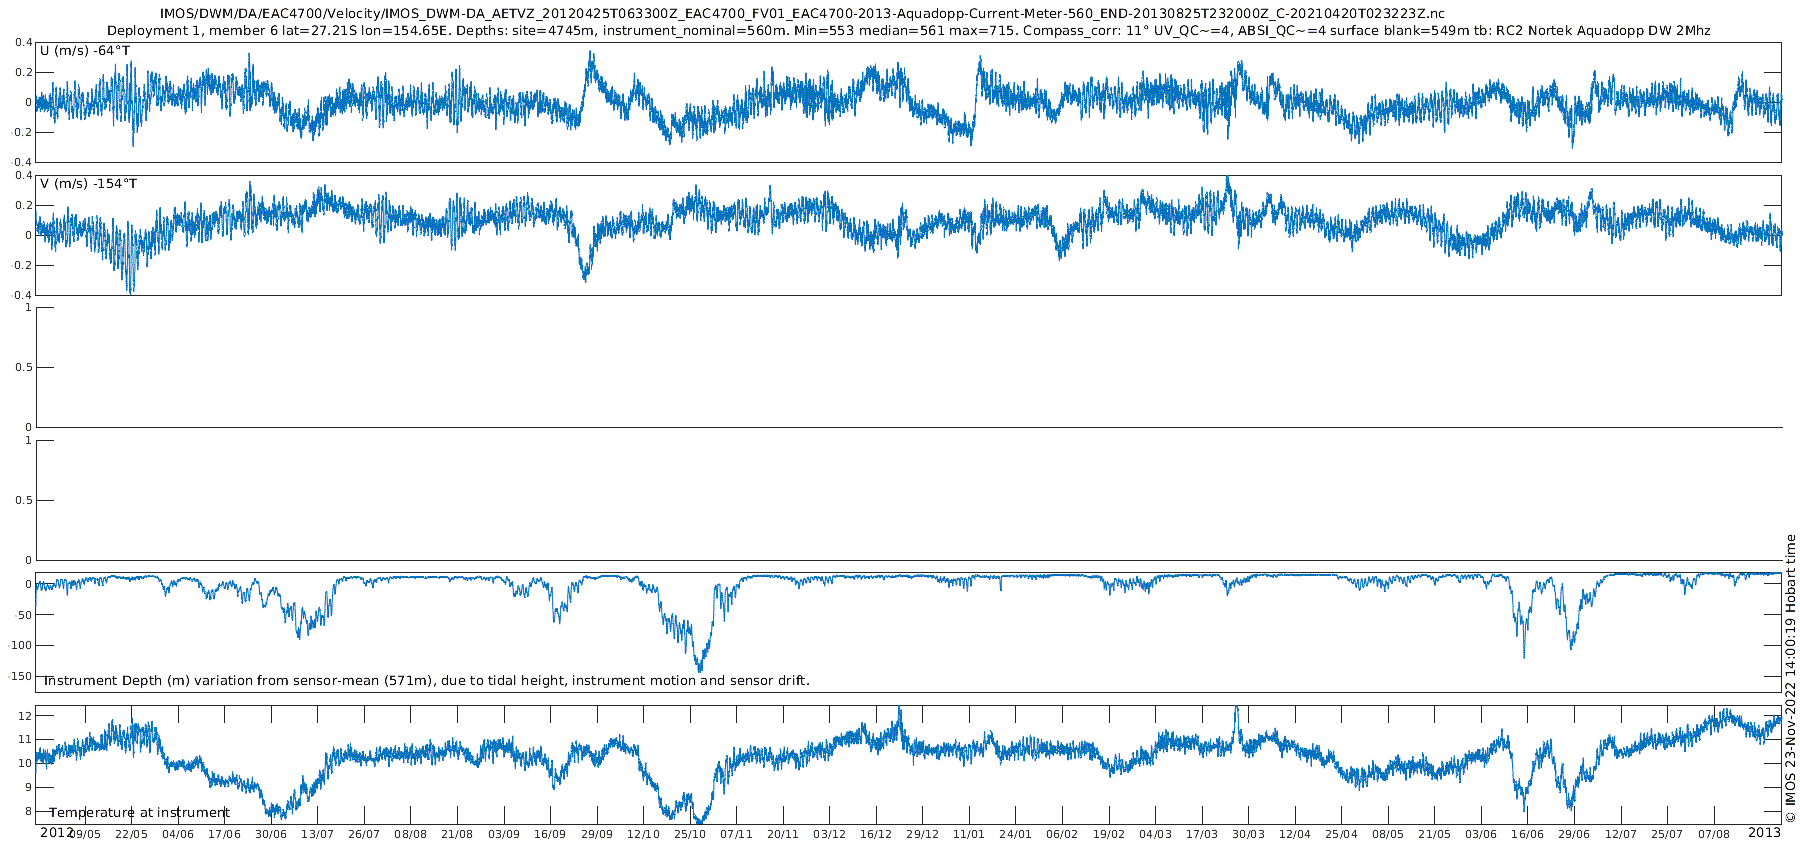This screenshot has height=850, width=1800.
Task: Click the '08/08' date tick label
Action: point(410,834)
